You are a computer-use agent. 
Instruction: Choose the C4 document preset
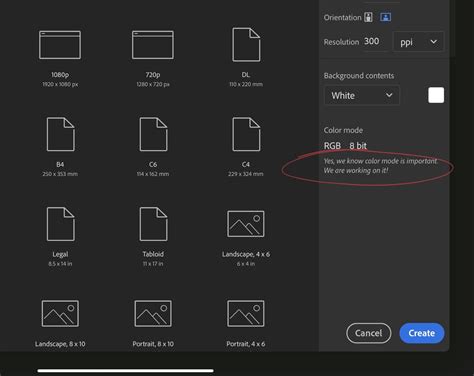[x=246, y=134]
